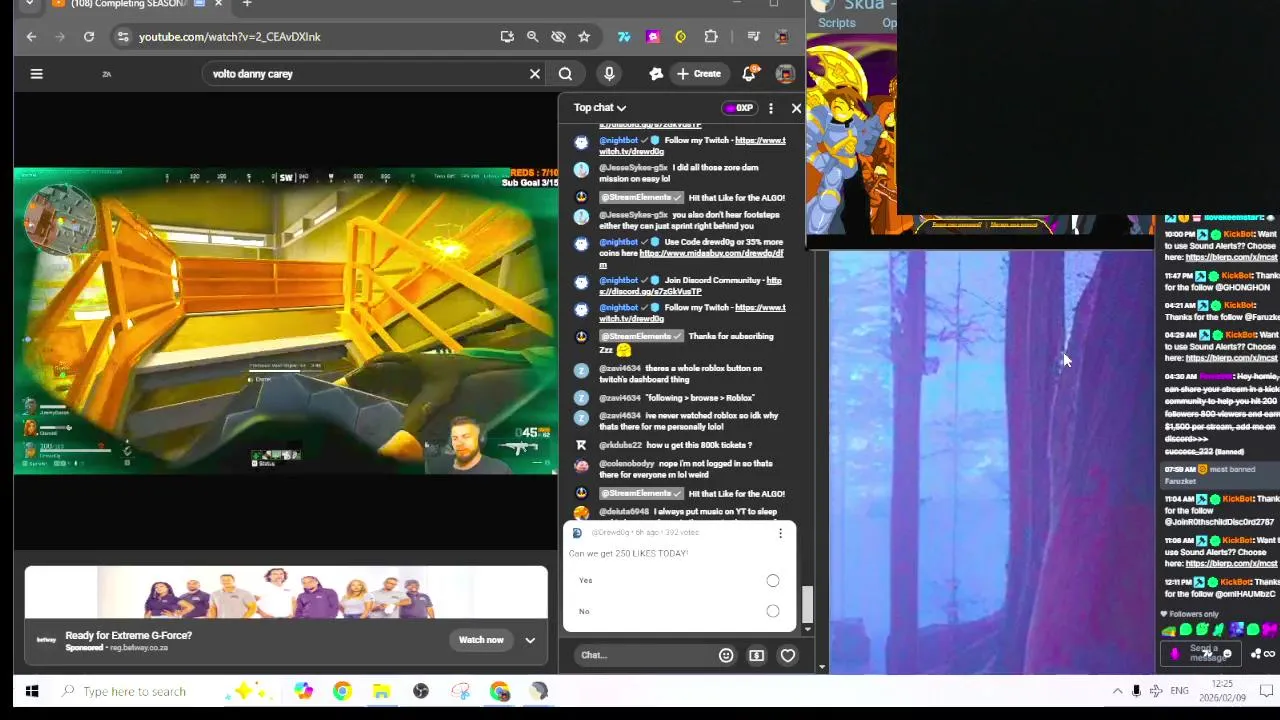This screenshot has height=720, width=1280.
Task: Bookmark this page with the star icon
Action: tap(584, 37)
